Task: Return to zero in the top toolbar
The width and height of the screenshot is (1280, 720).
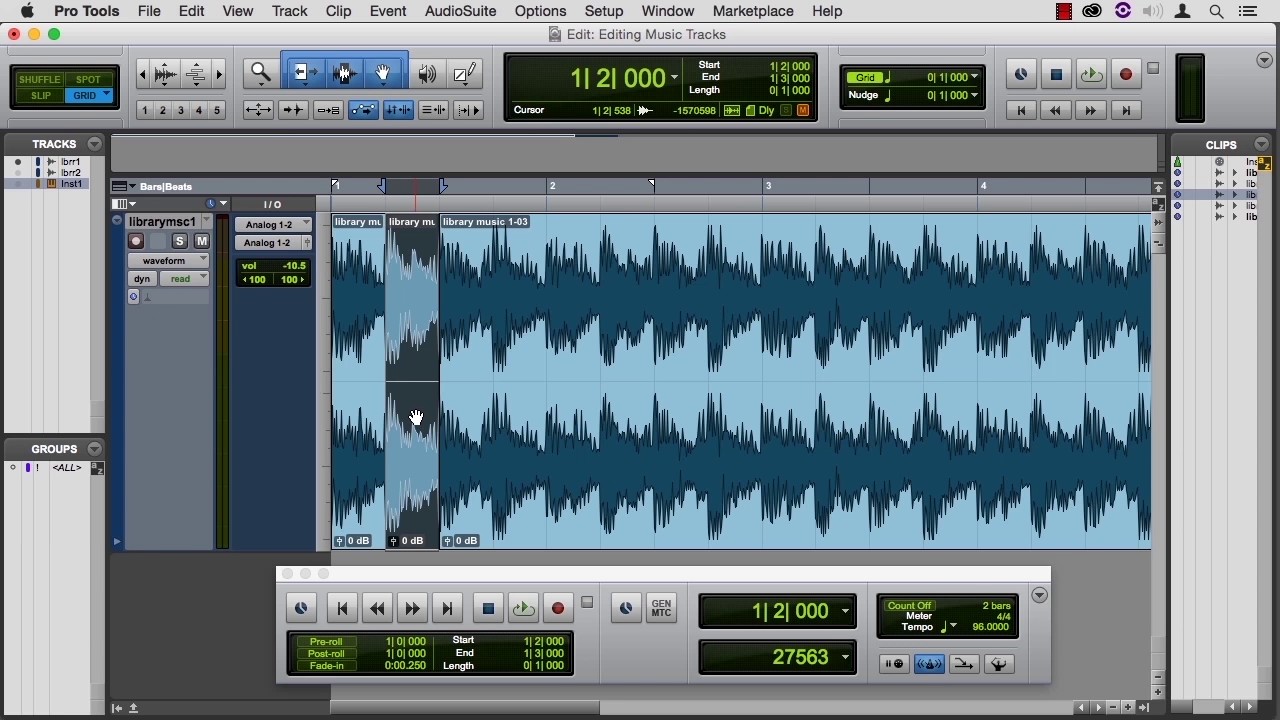Action: (x=1021, y=110)
